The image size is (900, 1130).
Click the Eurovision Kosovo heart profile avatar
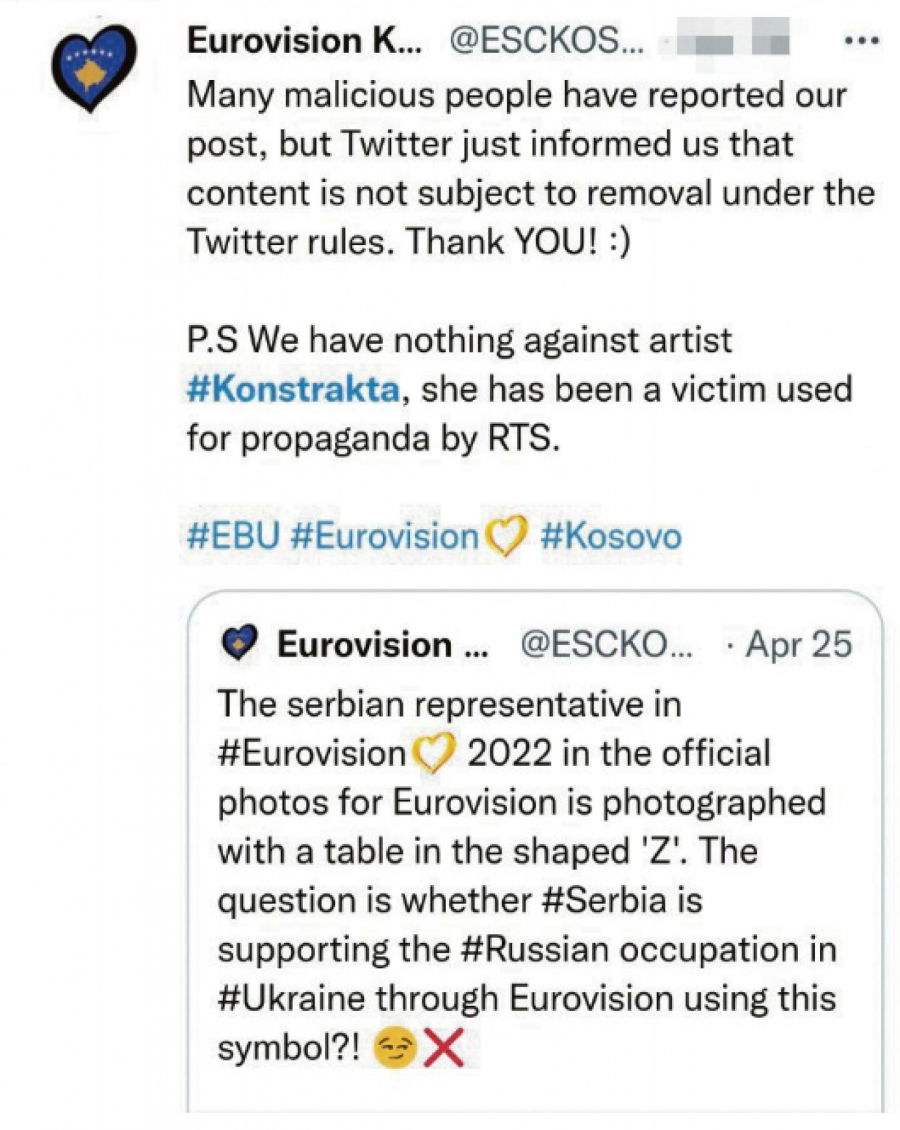pyautogui.click(x=95, y=69)
